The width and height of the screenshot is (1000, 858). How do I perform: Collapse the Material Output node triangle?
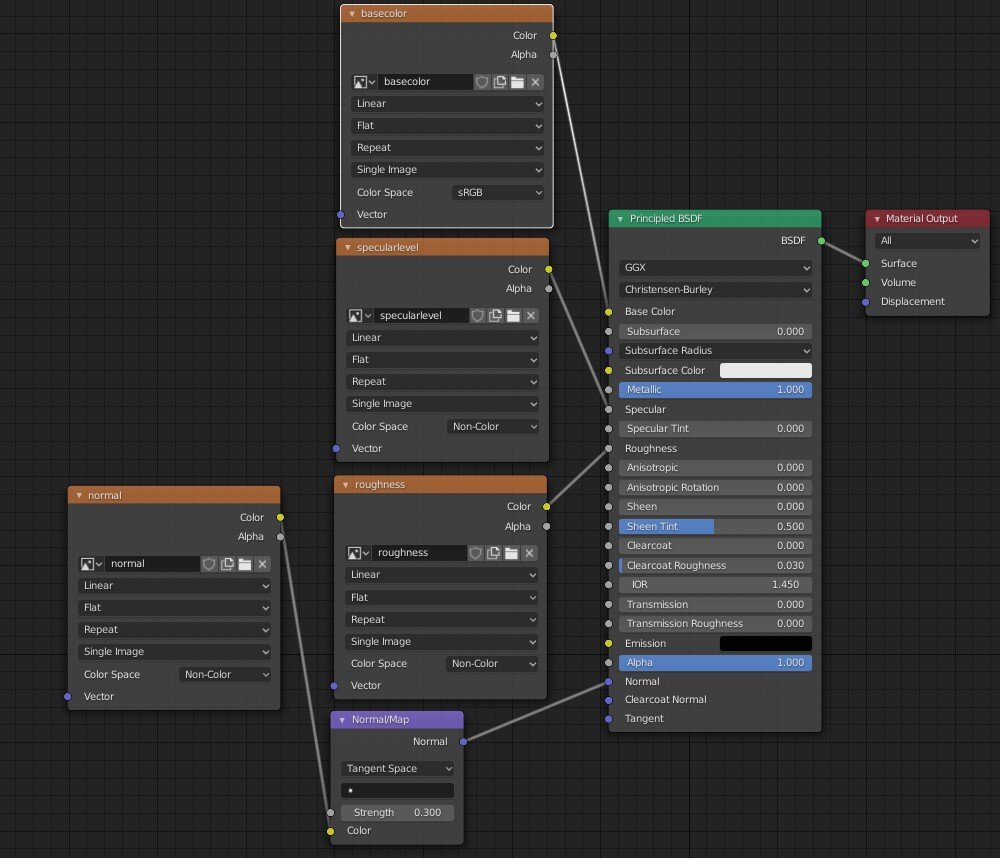pos(876,219)
